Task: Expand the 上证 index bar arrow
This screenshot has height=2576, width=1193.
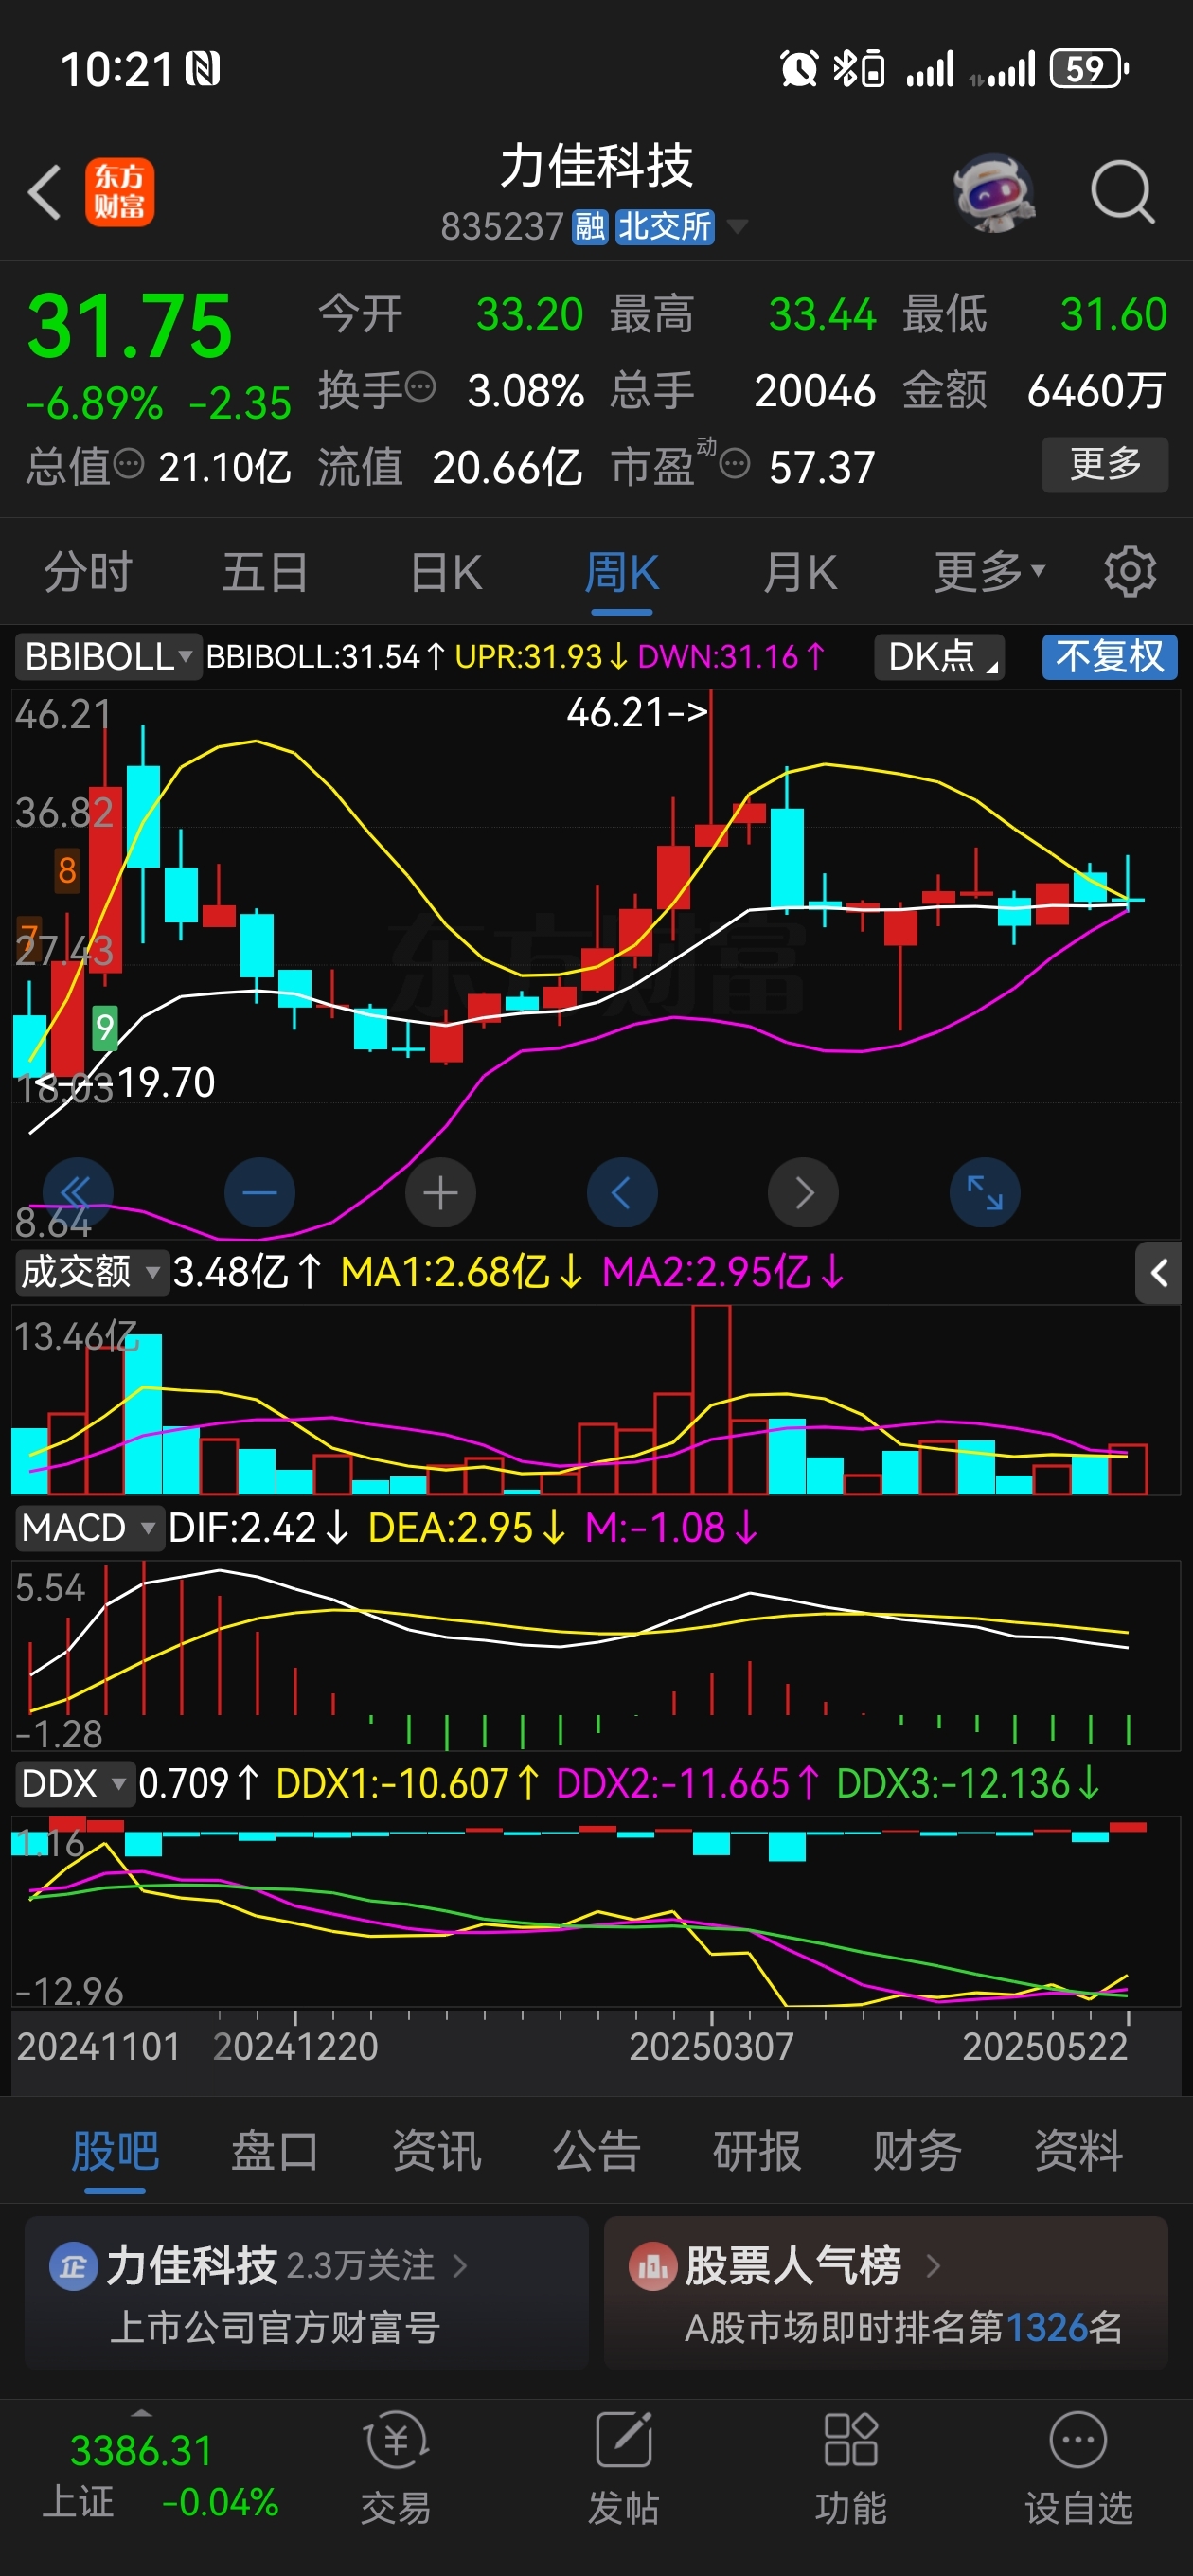Action: (142, 2413)
